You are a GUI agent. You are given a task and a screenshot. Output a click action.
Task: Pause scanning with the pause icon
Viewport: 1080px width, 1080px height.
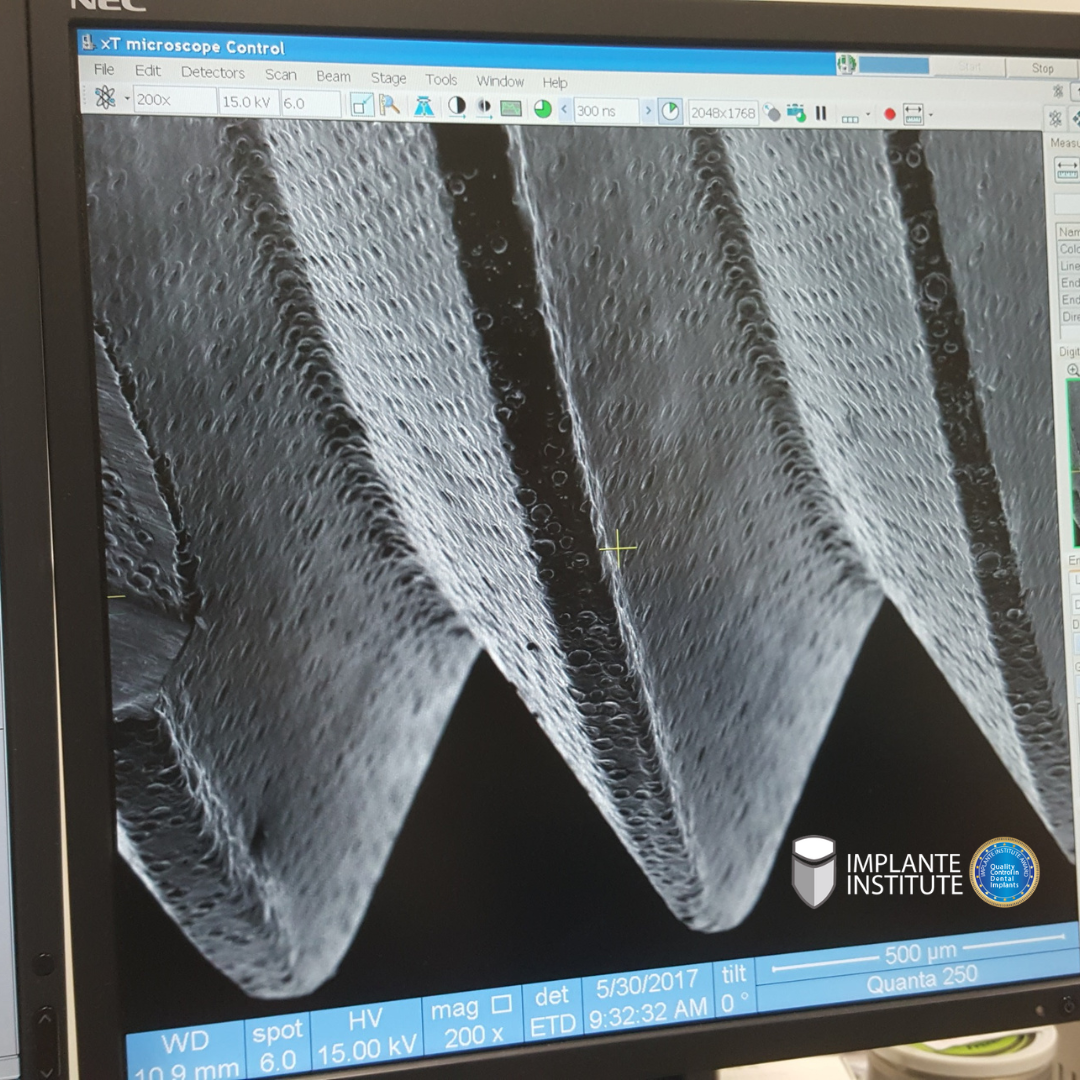[821, 113]
